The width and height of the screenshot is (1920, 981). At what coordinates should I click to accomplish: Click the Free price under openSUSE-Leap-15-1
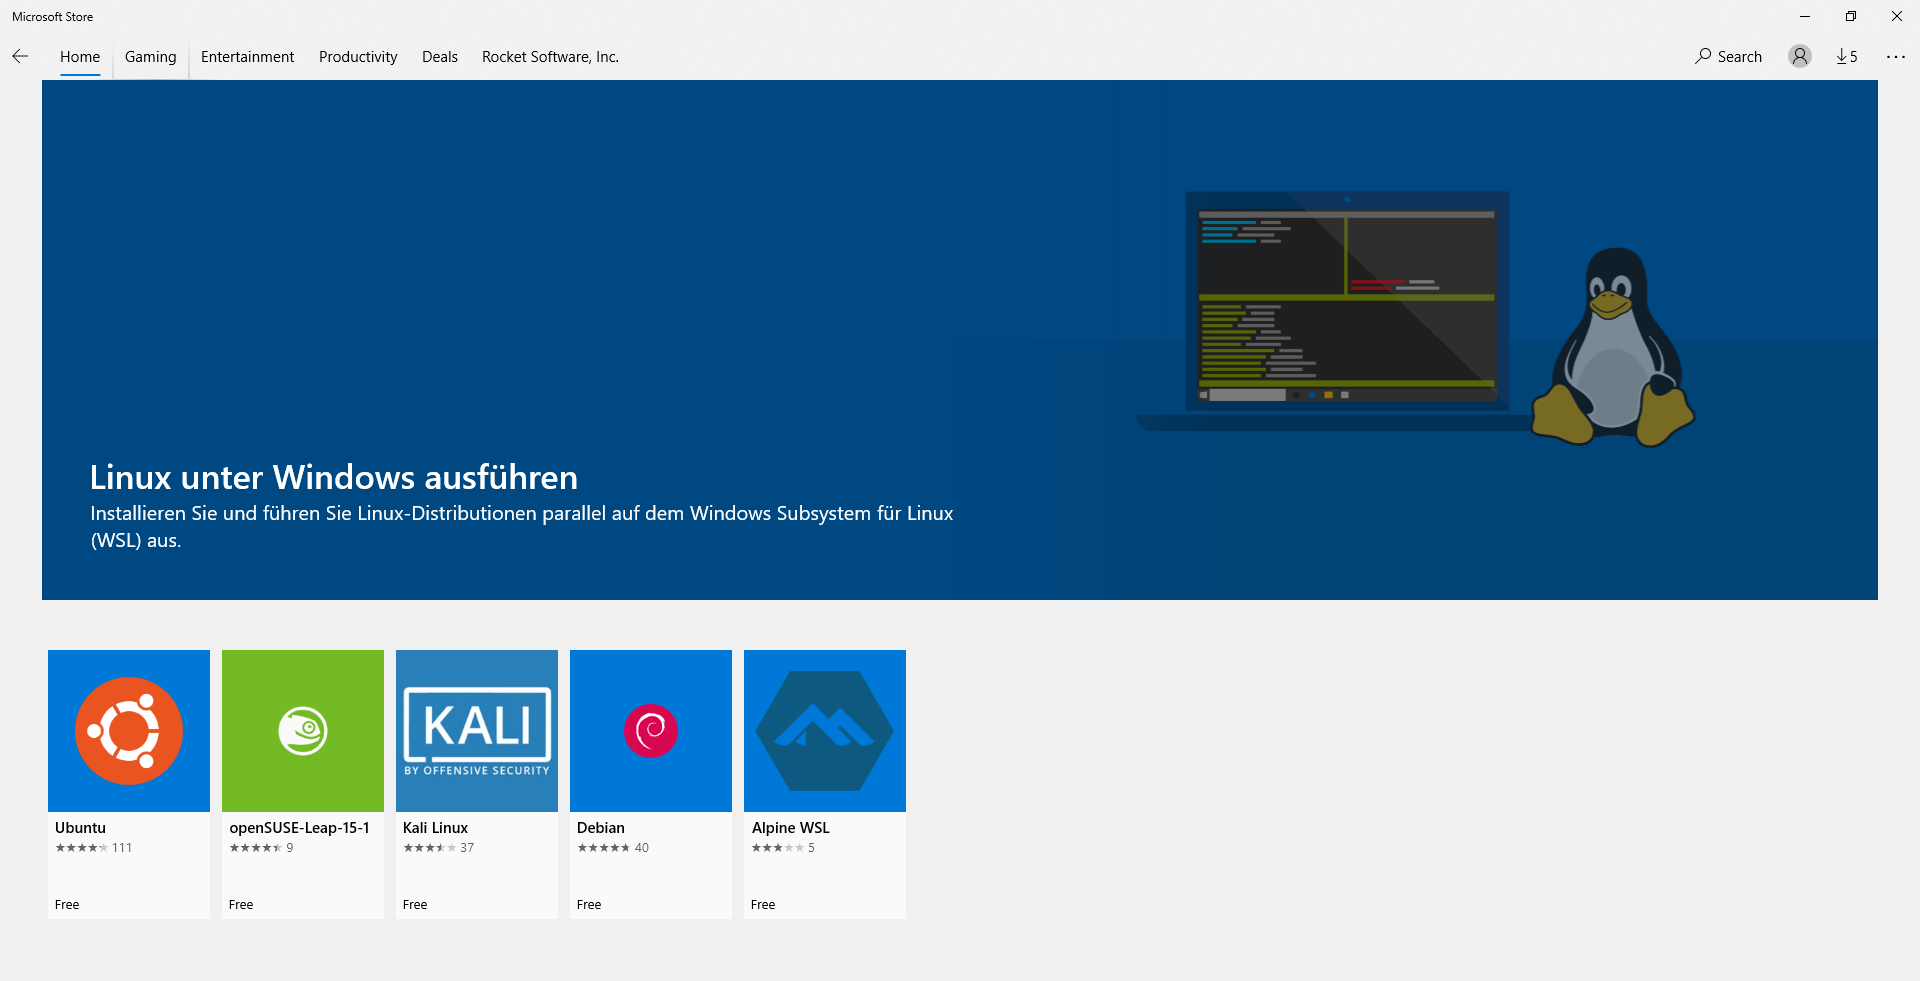coord(241,905)
